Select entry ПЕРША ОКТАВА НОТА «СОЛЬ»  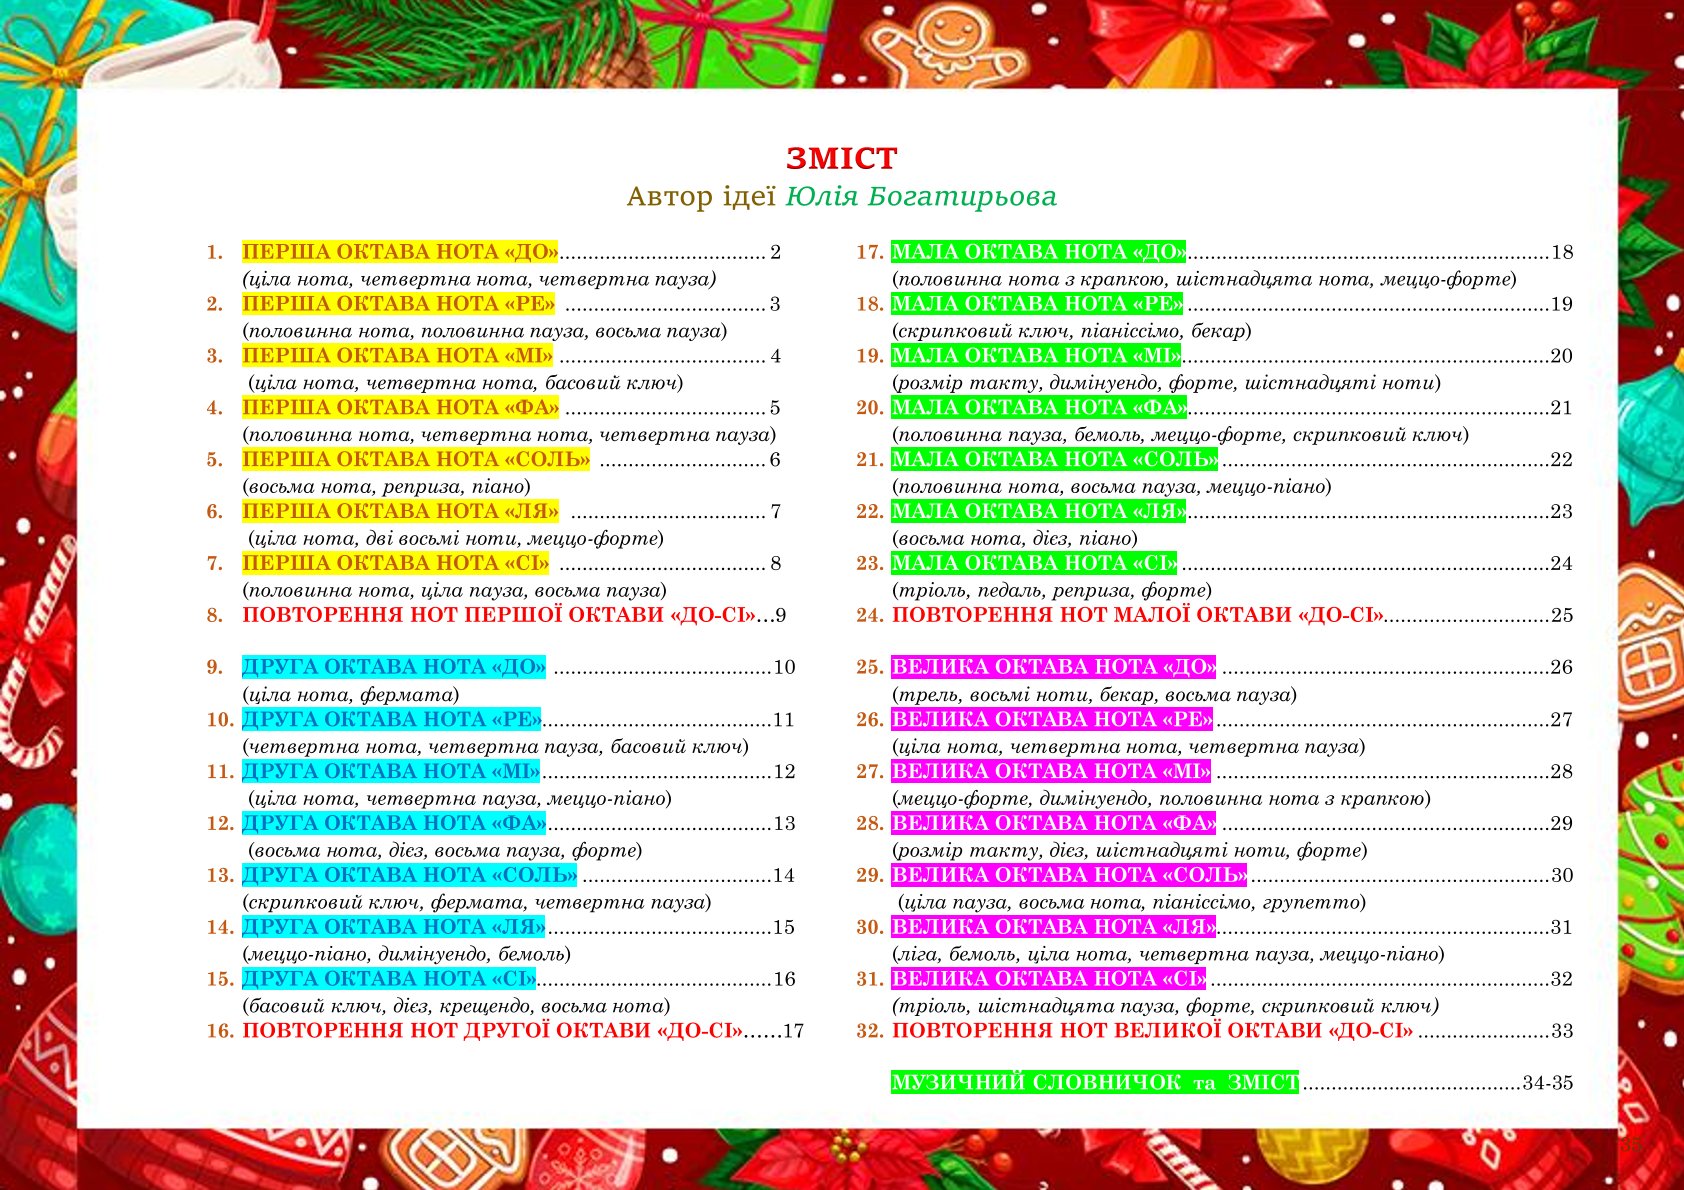tap(416, 460)
